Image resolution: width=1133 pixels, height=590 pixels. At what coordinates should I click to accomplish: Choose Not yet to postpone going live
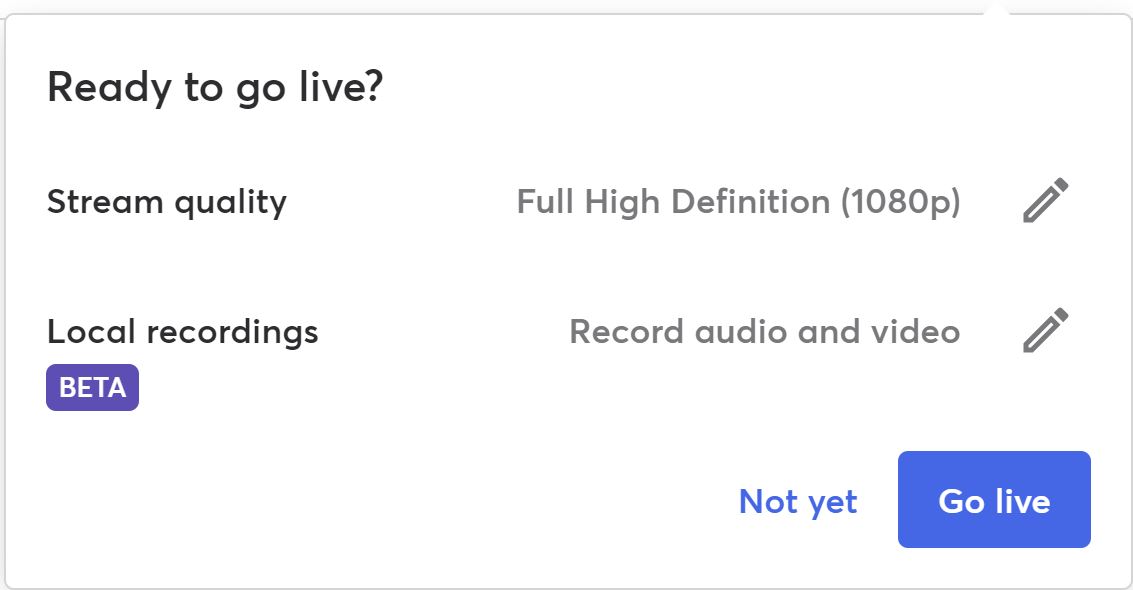(x=798, y=500)
